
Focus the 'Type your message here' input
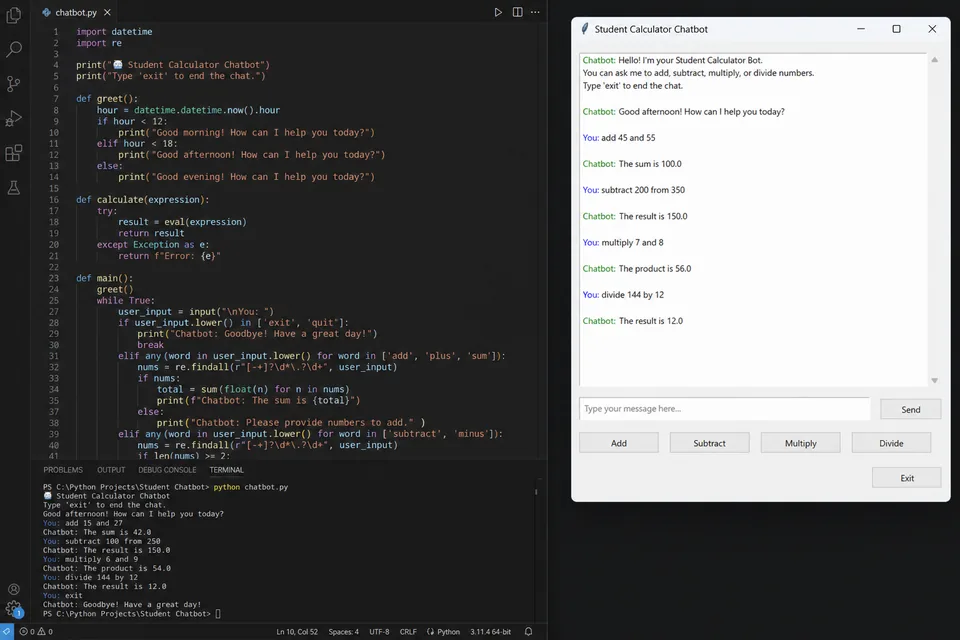[x=724, y=408]
